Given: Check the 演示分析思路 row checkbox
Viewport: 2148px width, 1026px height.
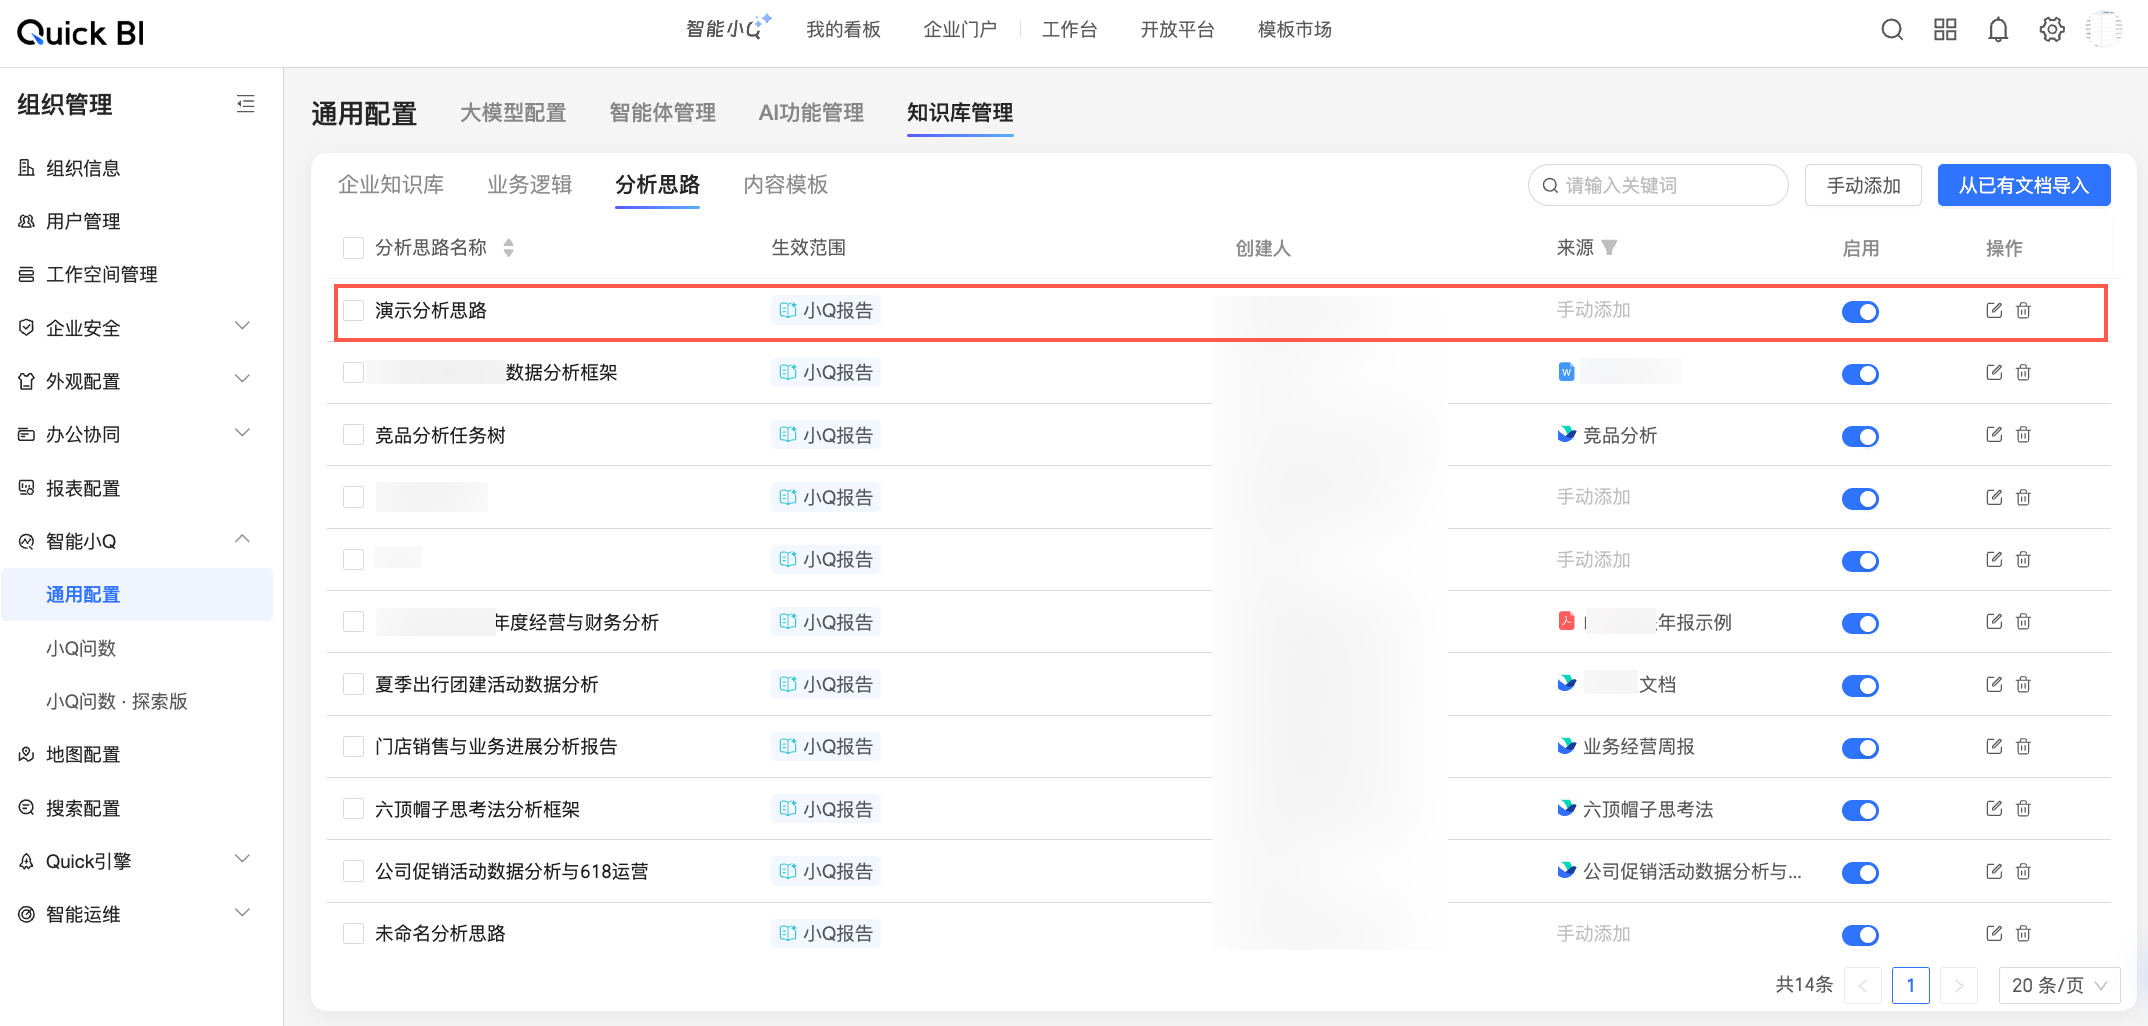Looking at the screenshot, I should click(353, 310).
